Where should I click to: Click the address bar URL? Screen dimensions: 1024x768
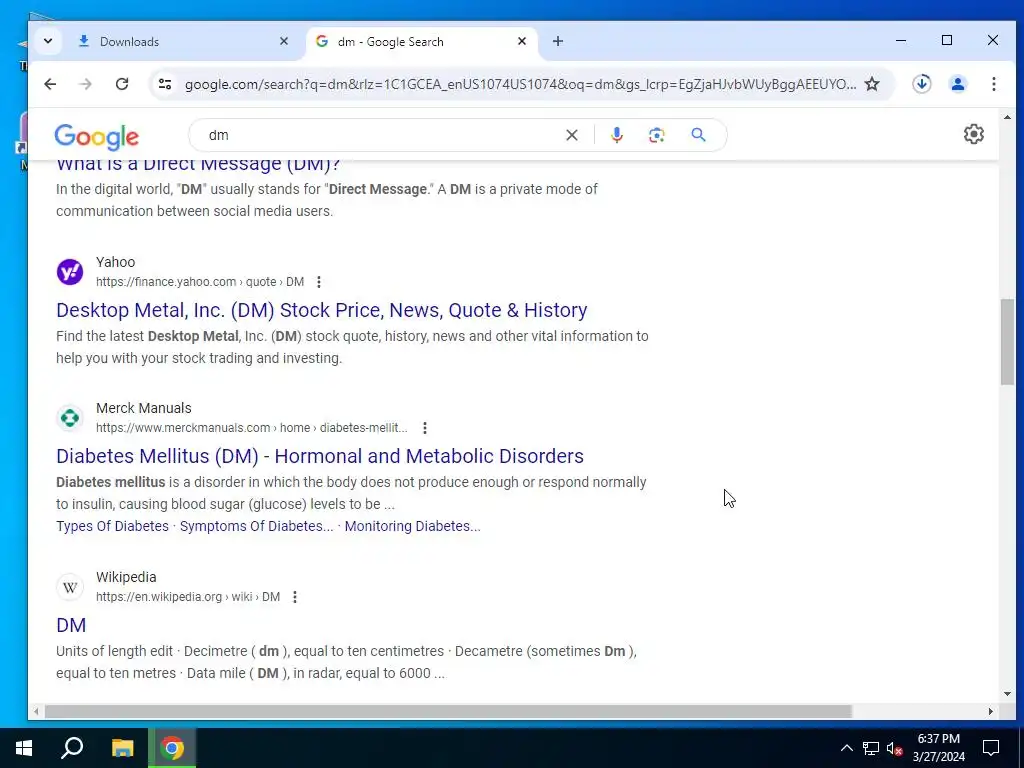point(520,84)
